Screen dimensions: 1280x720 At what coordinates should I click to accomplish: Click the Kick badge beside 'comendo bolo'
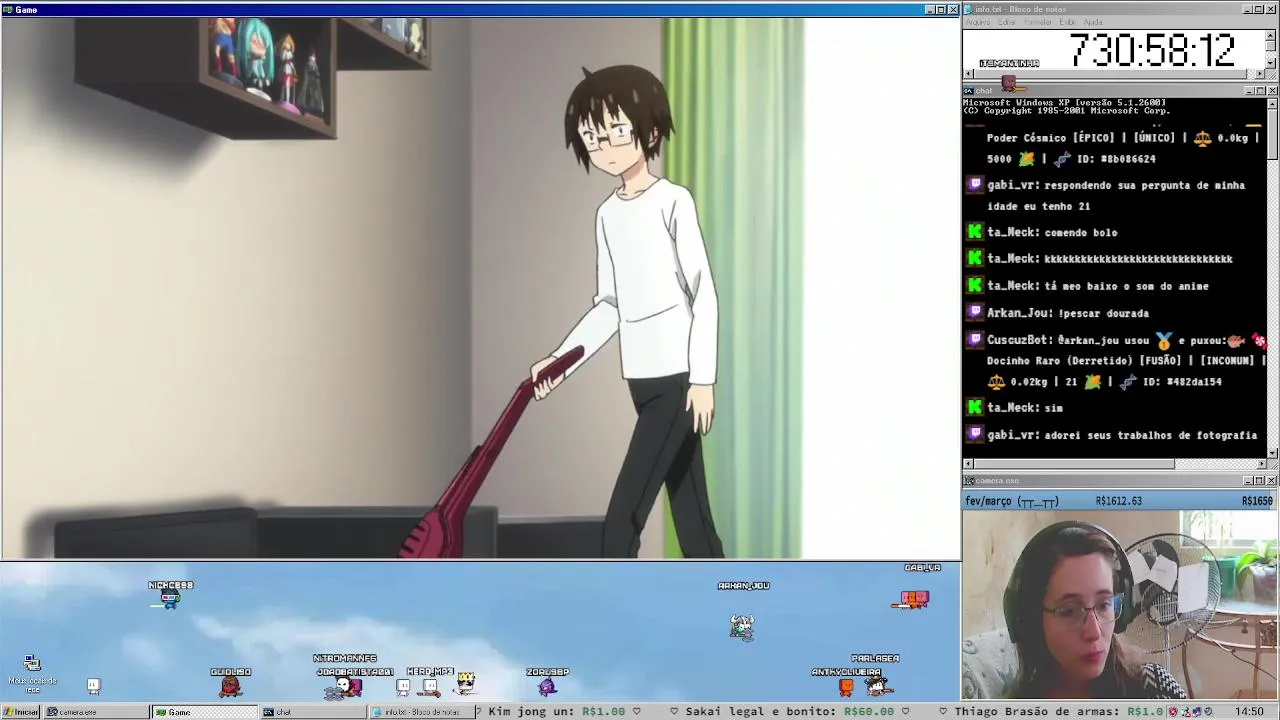pos(975,232)
